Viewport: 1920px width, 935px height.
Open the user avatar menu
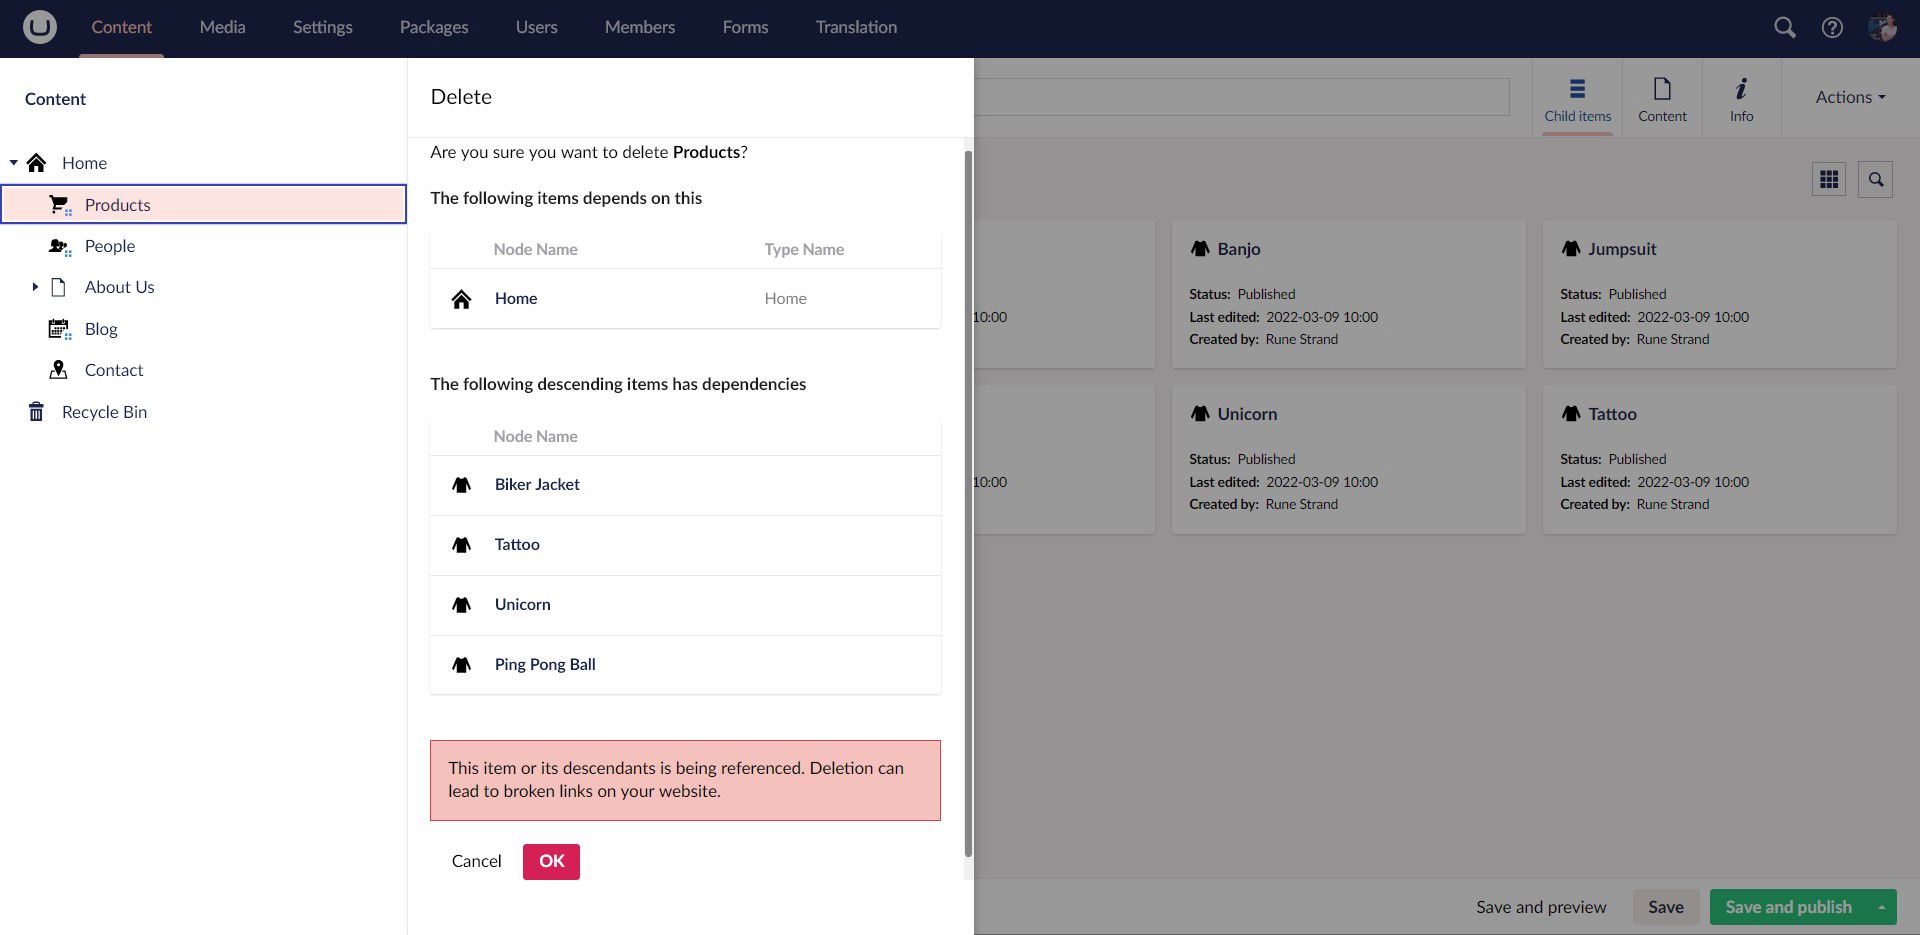coord(1882,27)
